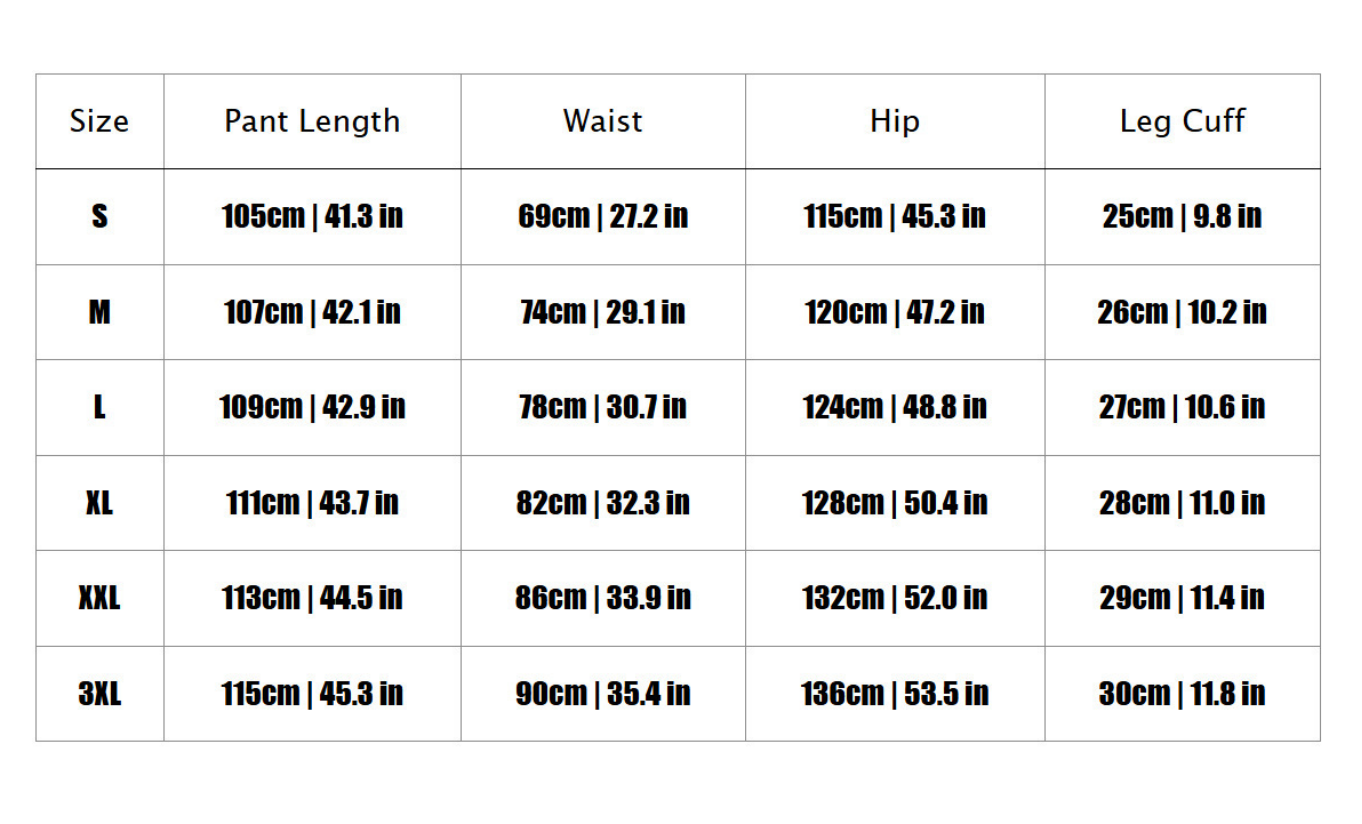Click the Size column header
This screenshot has height=824, width=1362.
99,121
